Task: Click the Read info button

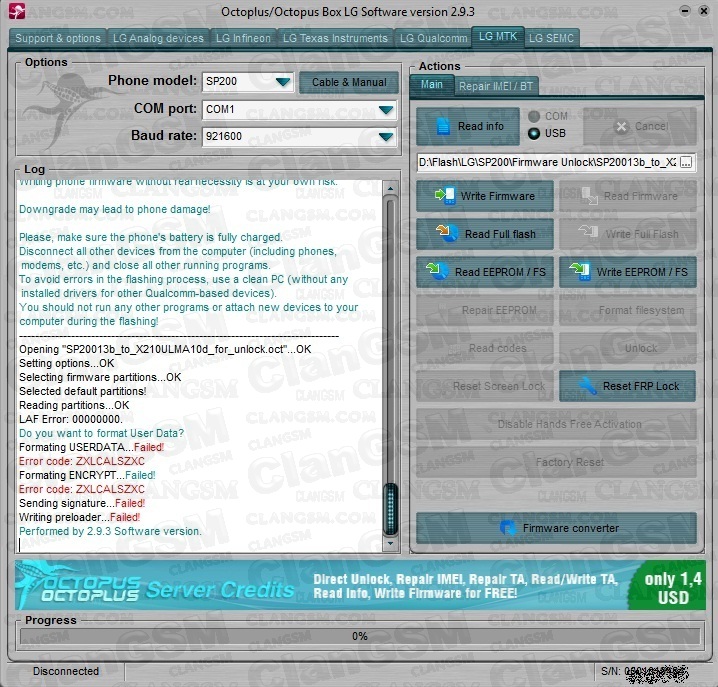Action: click(x=468, y=126)
